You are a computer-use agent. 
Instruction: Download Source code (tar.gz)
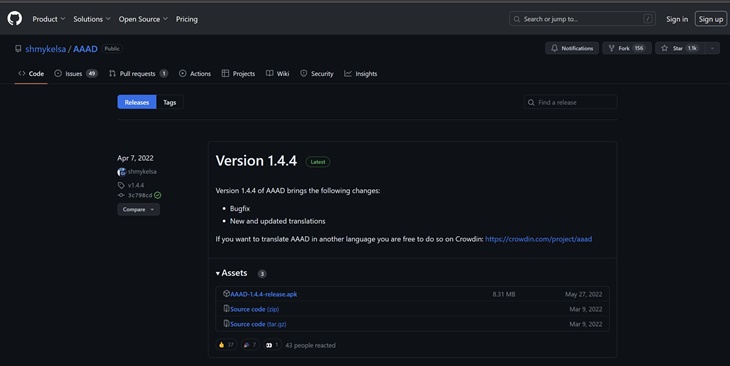pos(258,324)
